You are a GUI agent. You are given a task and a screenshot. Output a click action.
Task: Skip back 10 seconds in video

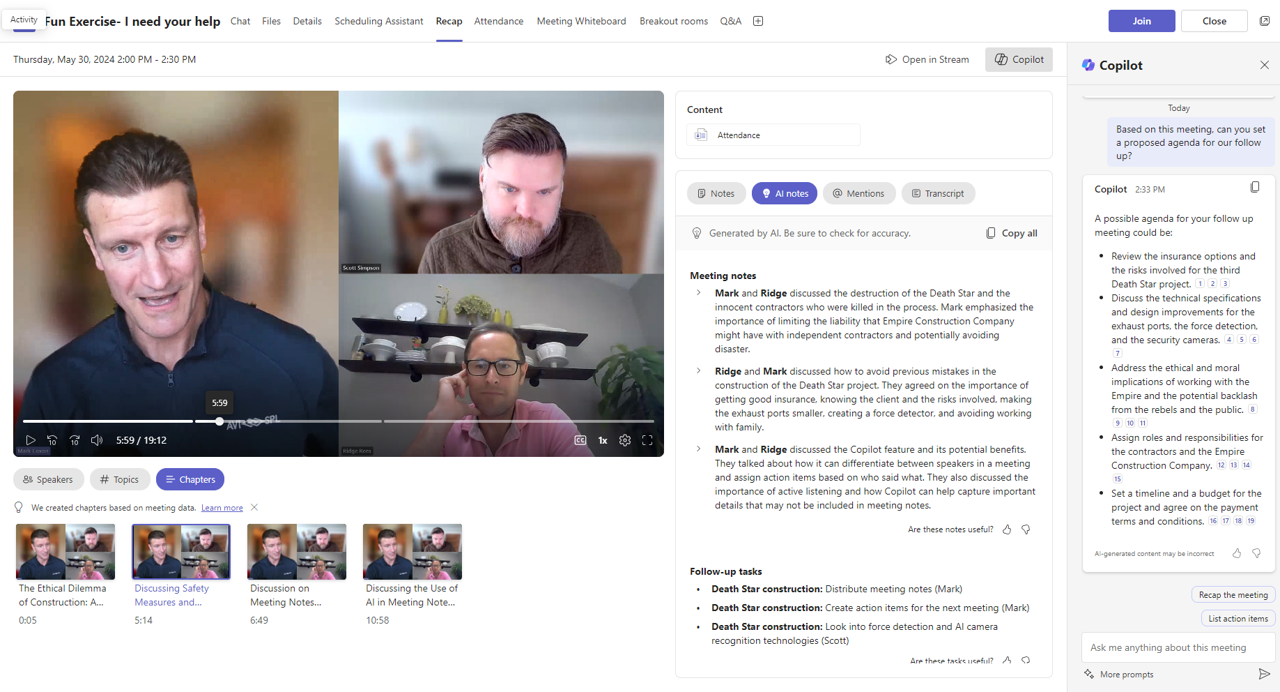coord(52,440)
